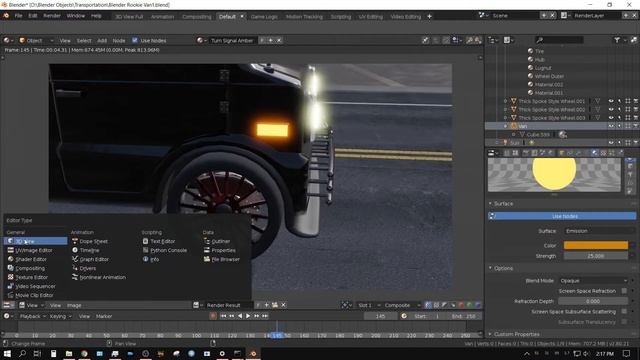Toggle visibility of Thick Spoke Style Wheel.003

pos(611,118)
